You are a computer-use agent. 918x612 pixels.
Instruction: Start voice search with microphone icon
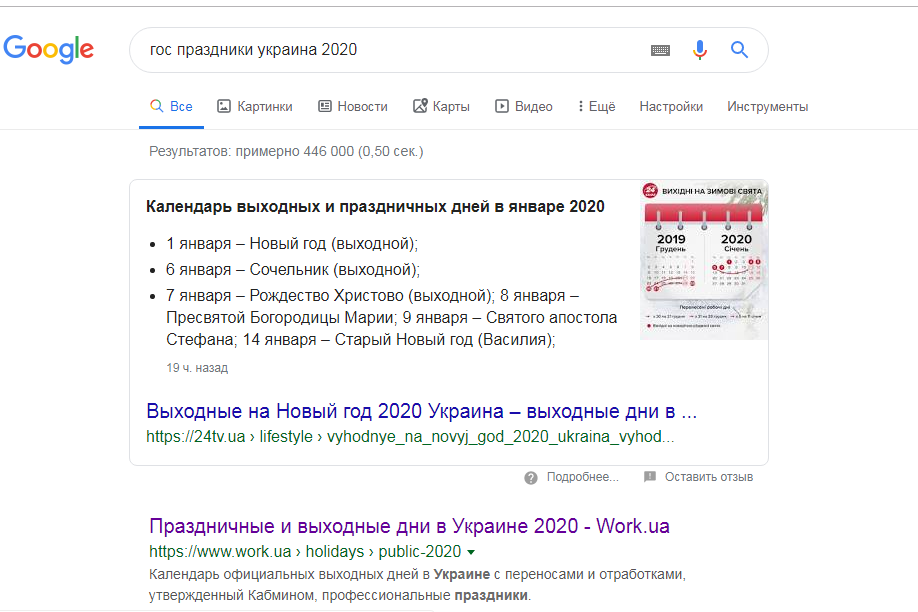tap(700, 50)
